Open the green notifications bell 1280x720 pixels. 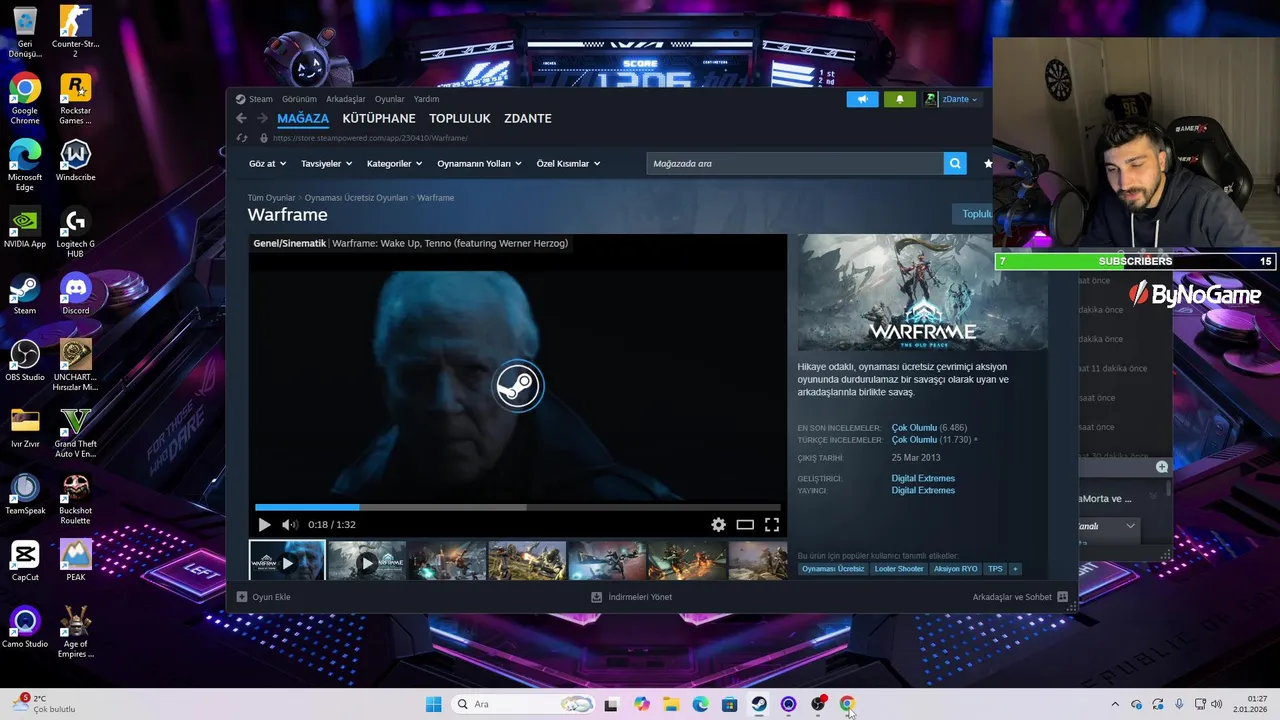899,99
